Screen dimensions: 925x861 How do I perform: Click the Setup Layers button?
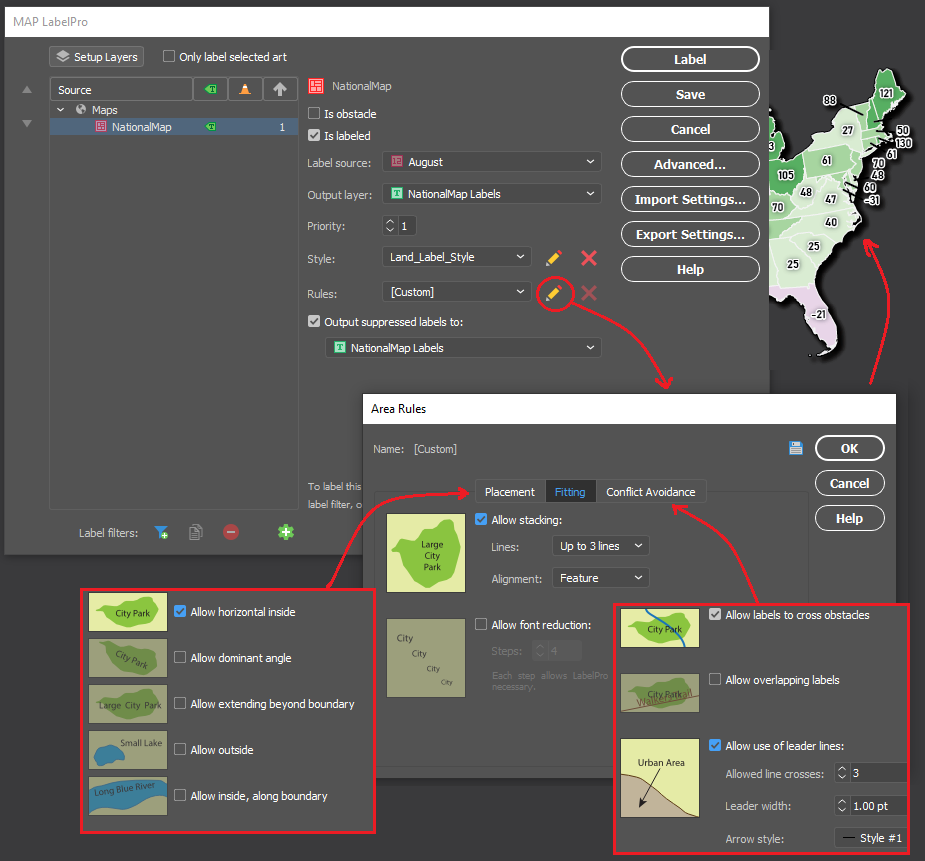tap(97, 57)
